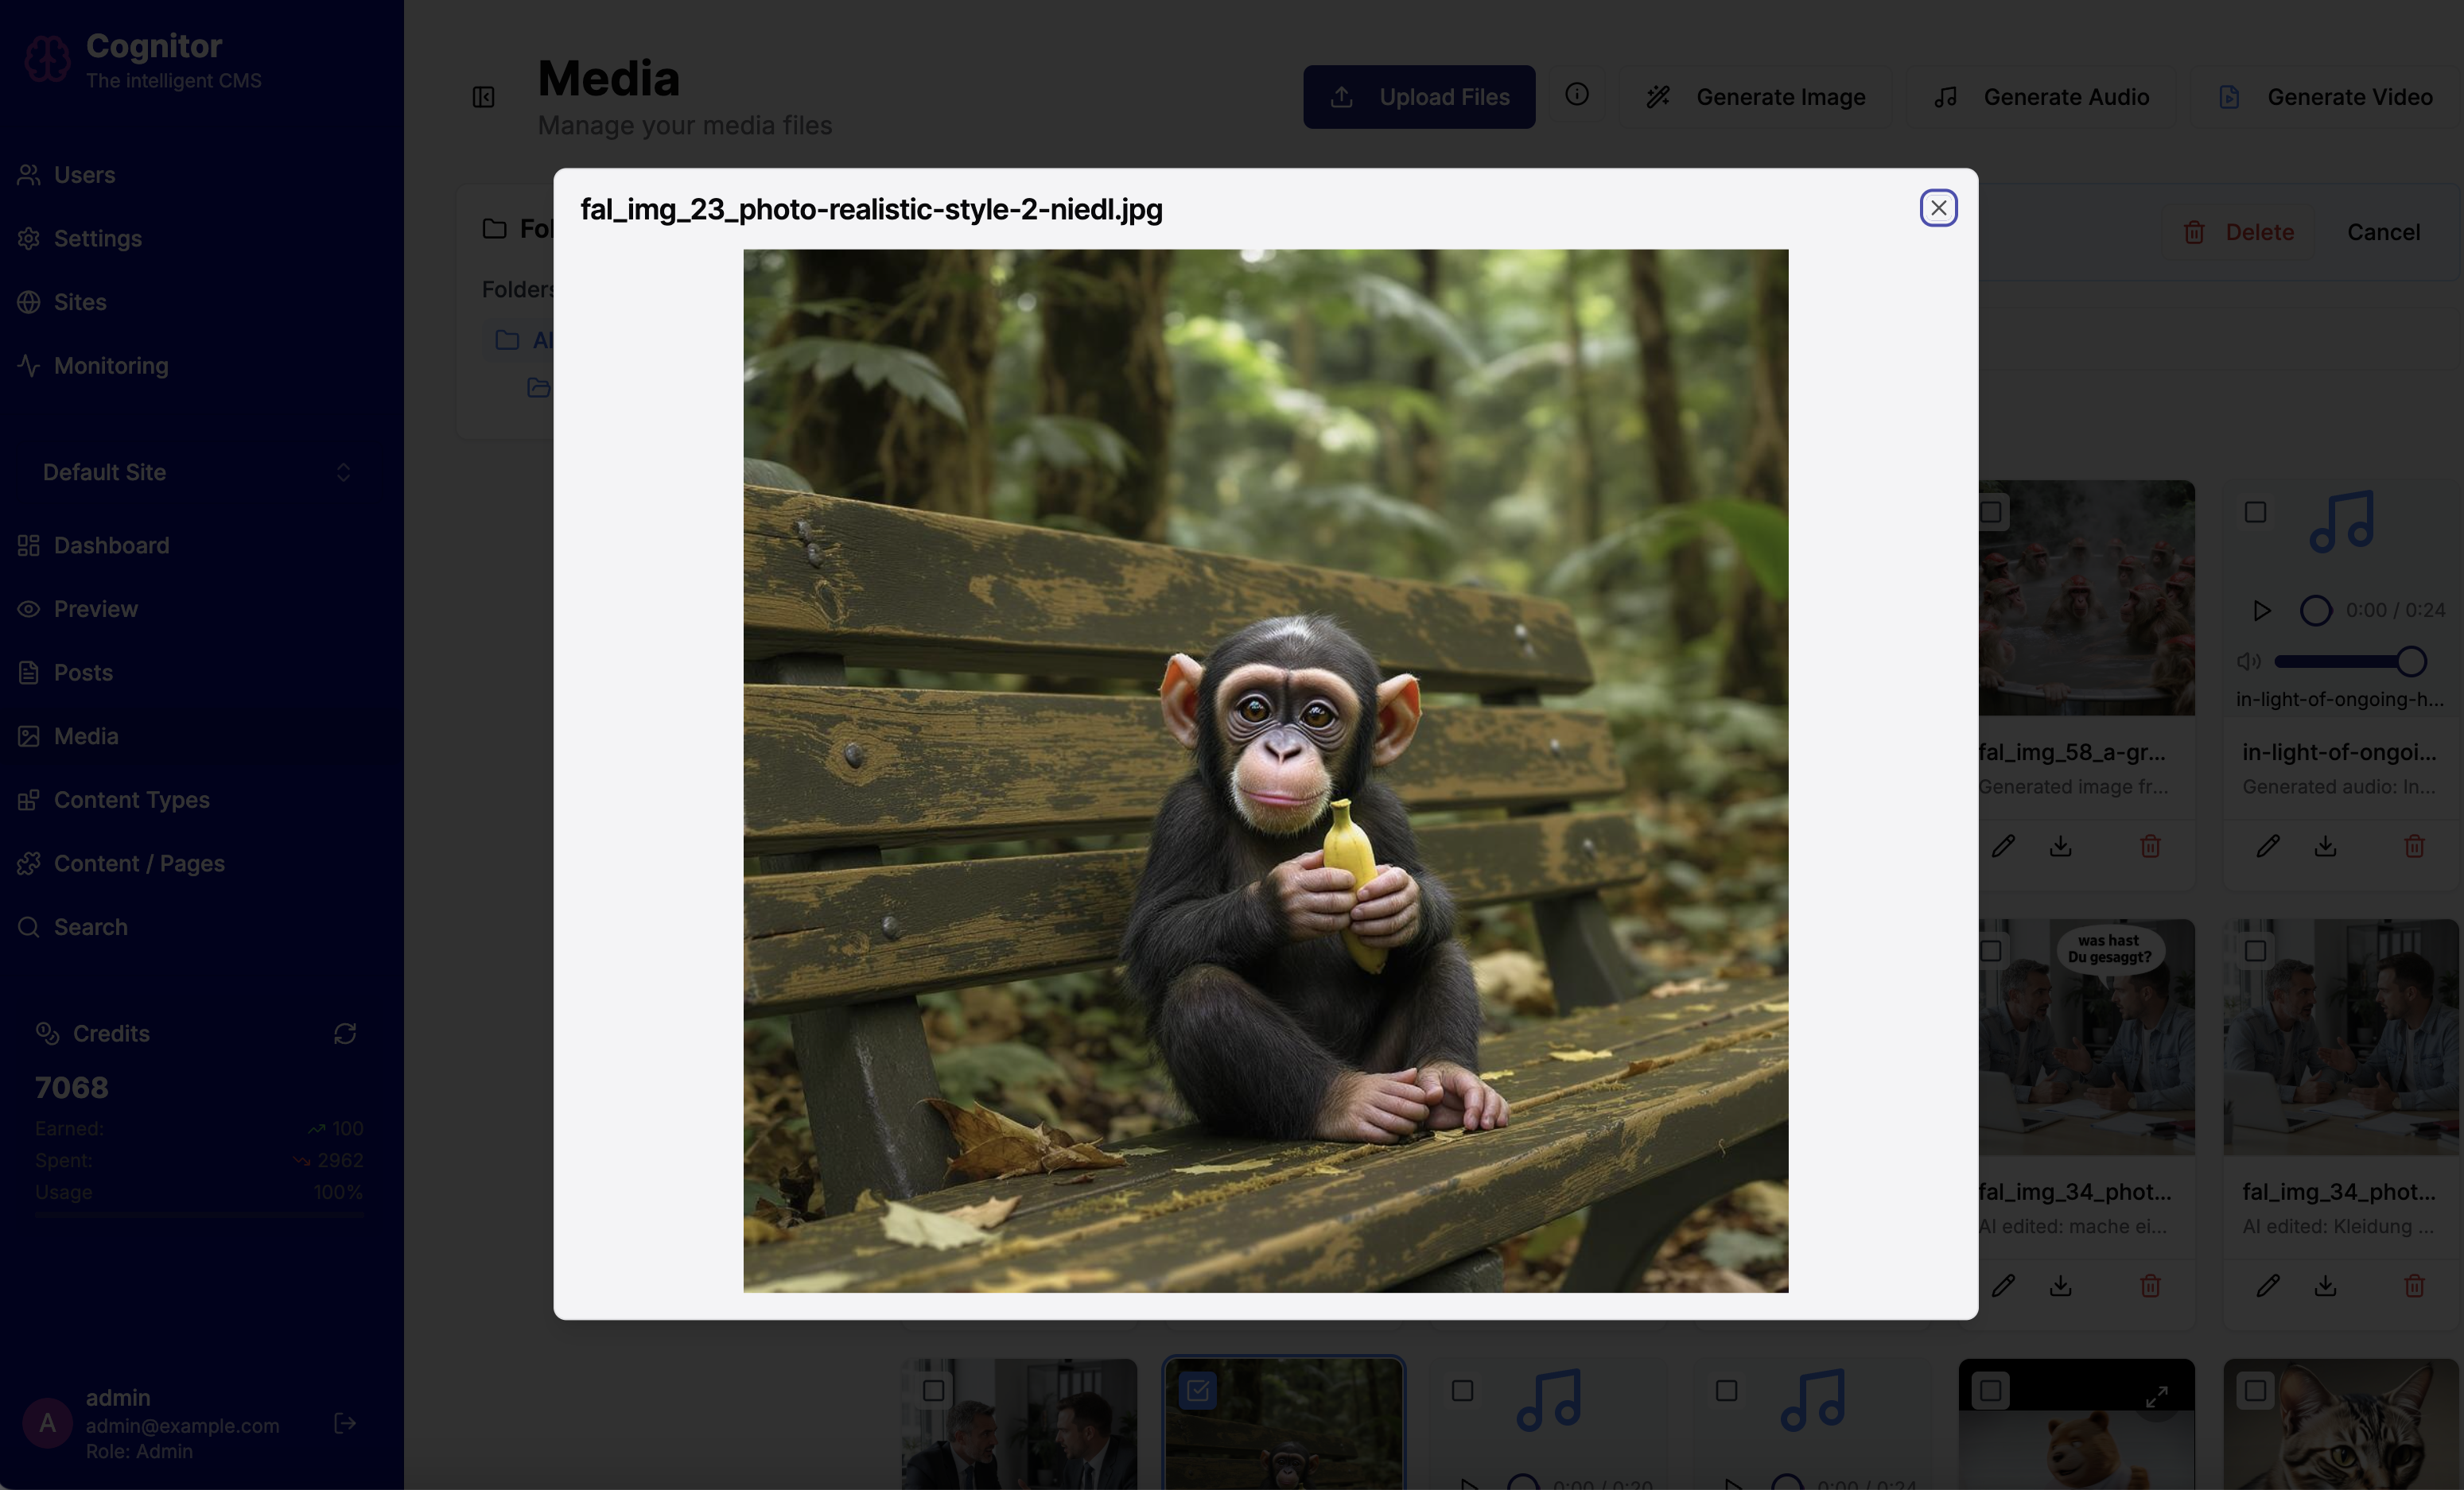
Task: Collapse the sidebar via the panel toggle icon
Action: [483, 97]
